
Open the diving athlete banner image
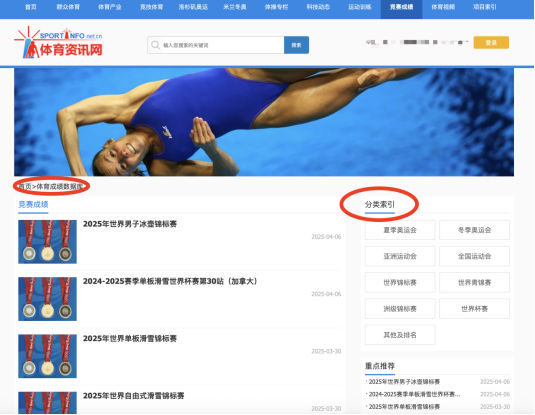[264, 122]
